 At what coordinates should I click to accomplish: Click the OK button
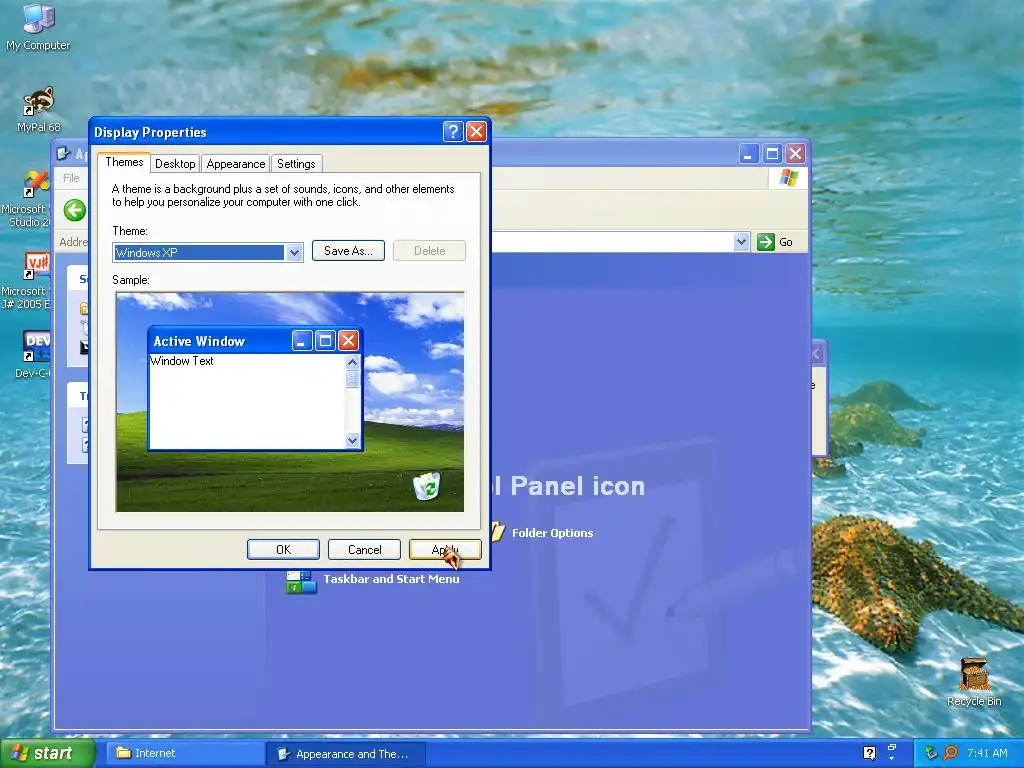[x=283, y=550]
